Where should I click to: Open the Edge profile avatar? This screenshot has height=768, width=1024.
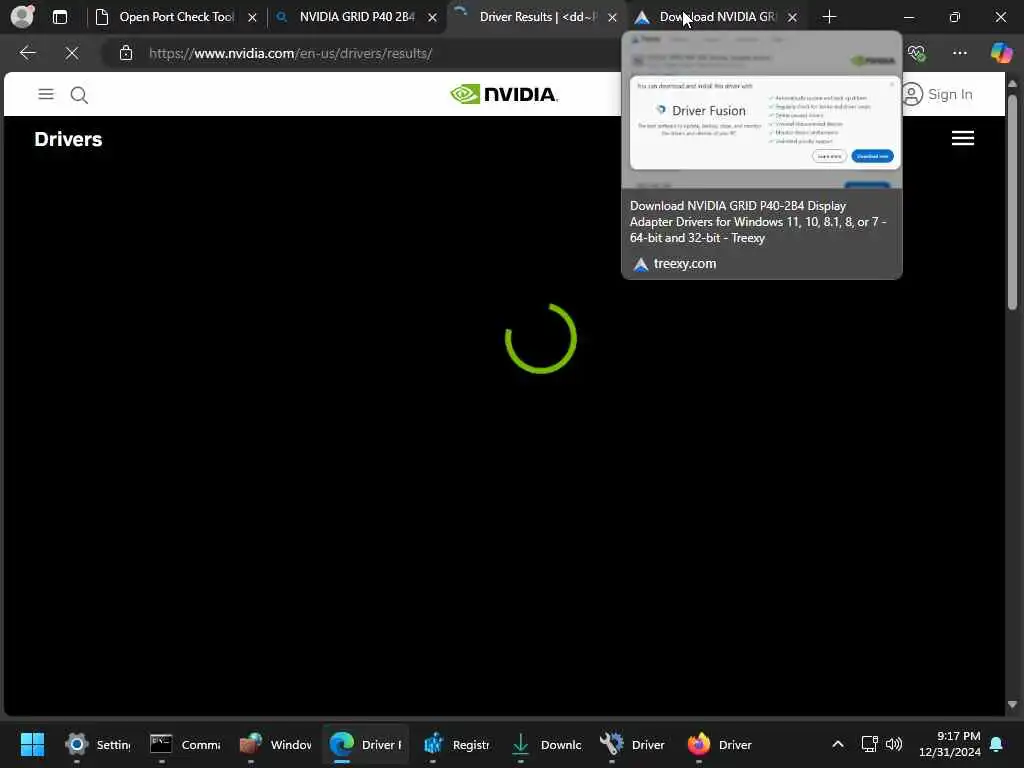pyautogui.click(x=22, y=16)
